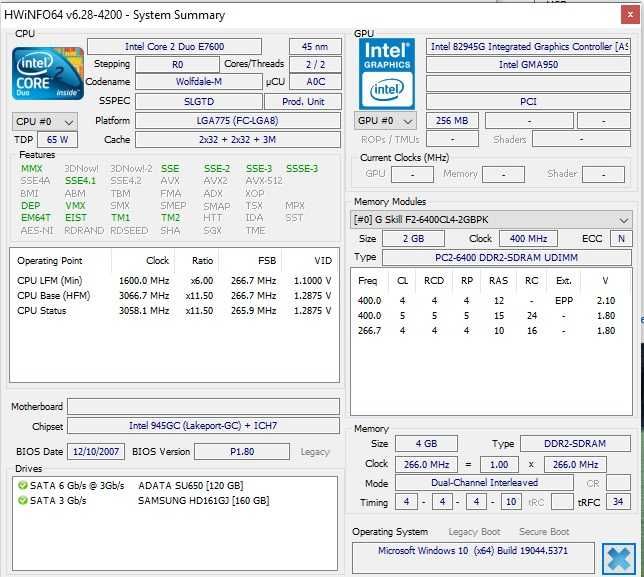644x577 pixels.
Task: Select the CPU Base (HFM) operating point row
Action: coord(174,296)
